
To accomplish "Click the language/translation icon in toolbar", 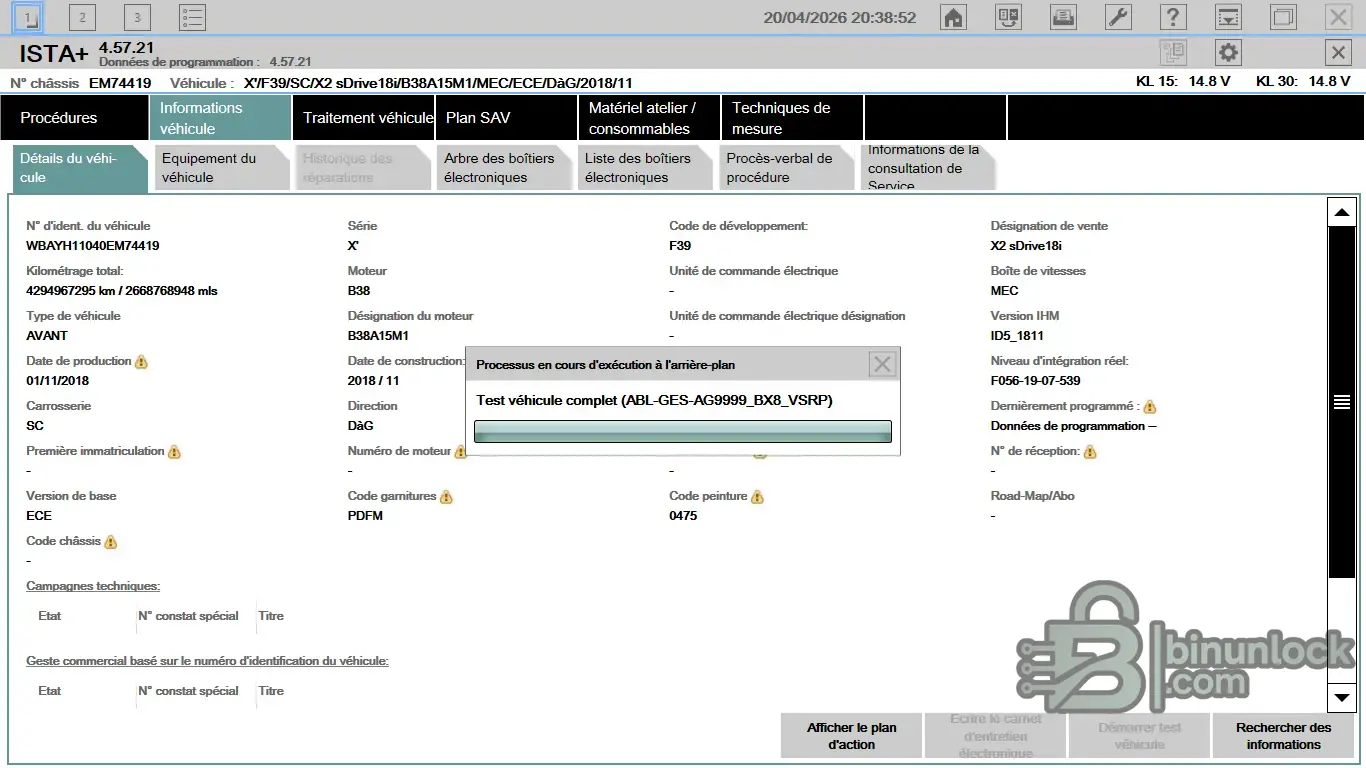I will (1008, 17).
